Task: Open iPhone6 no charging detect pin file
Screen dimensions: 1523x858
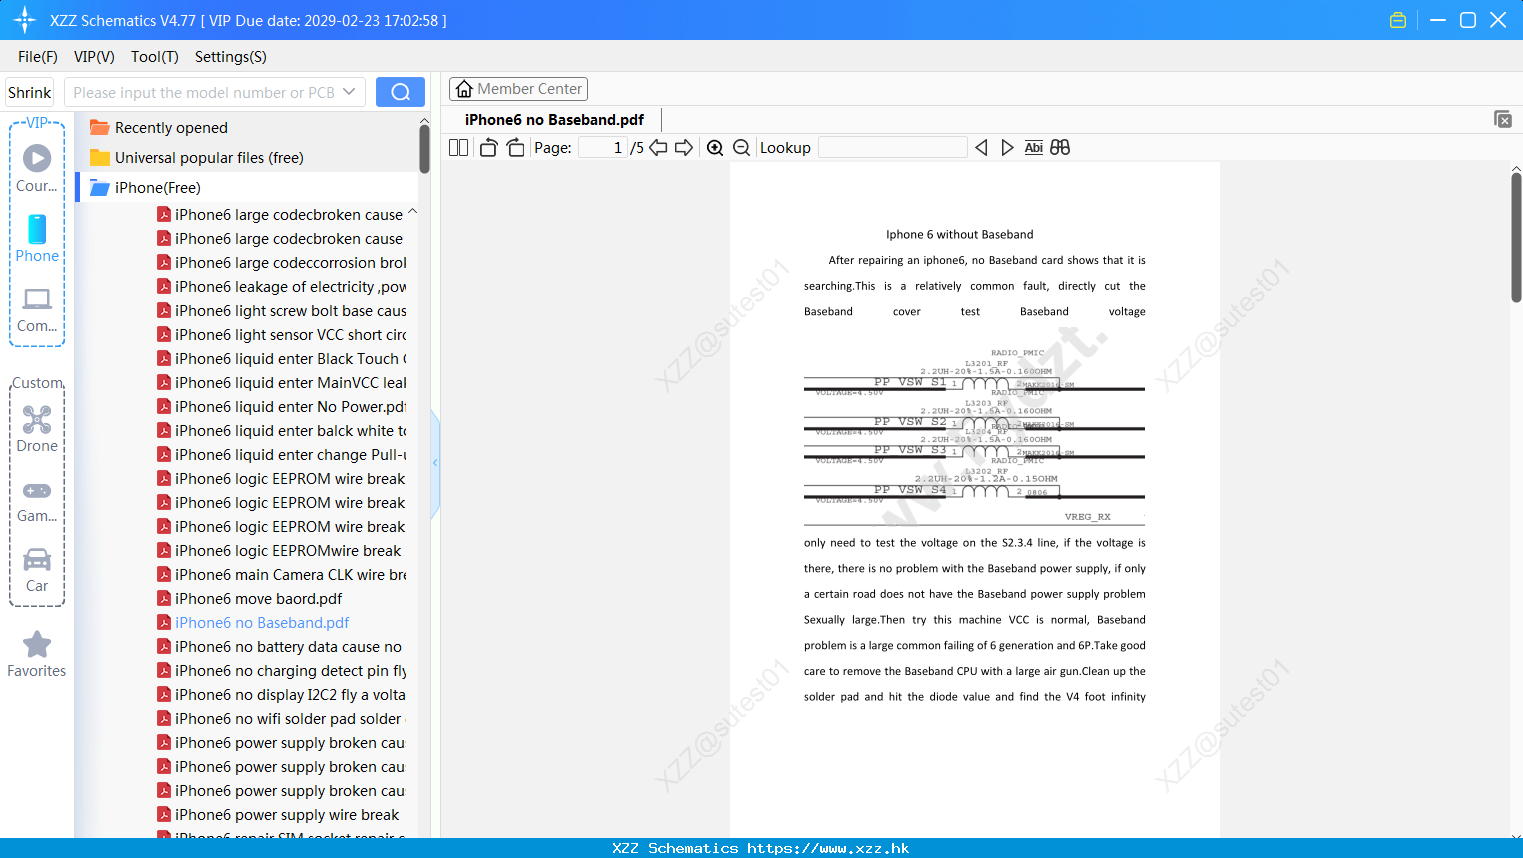Action: coord(282,671)
